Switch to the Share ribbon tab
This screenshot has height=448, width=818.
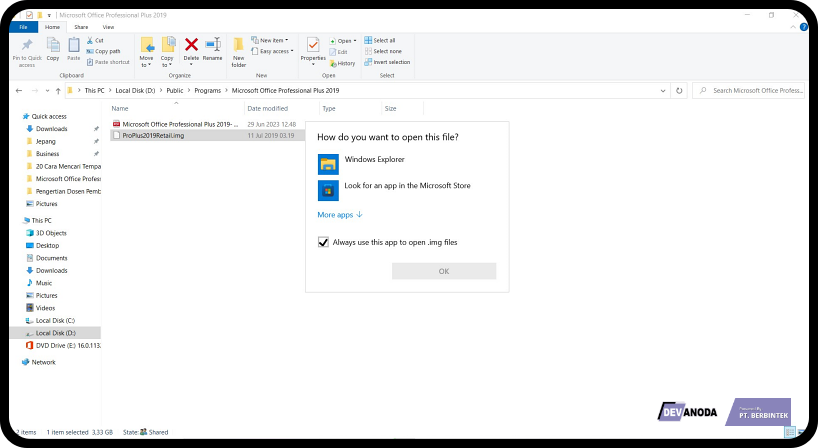[x=81, y=27]
